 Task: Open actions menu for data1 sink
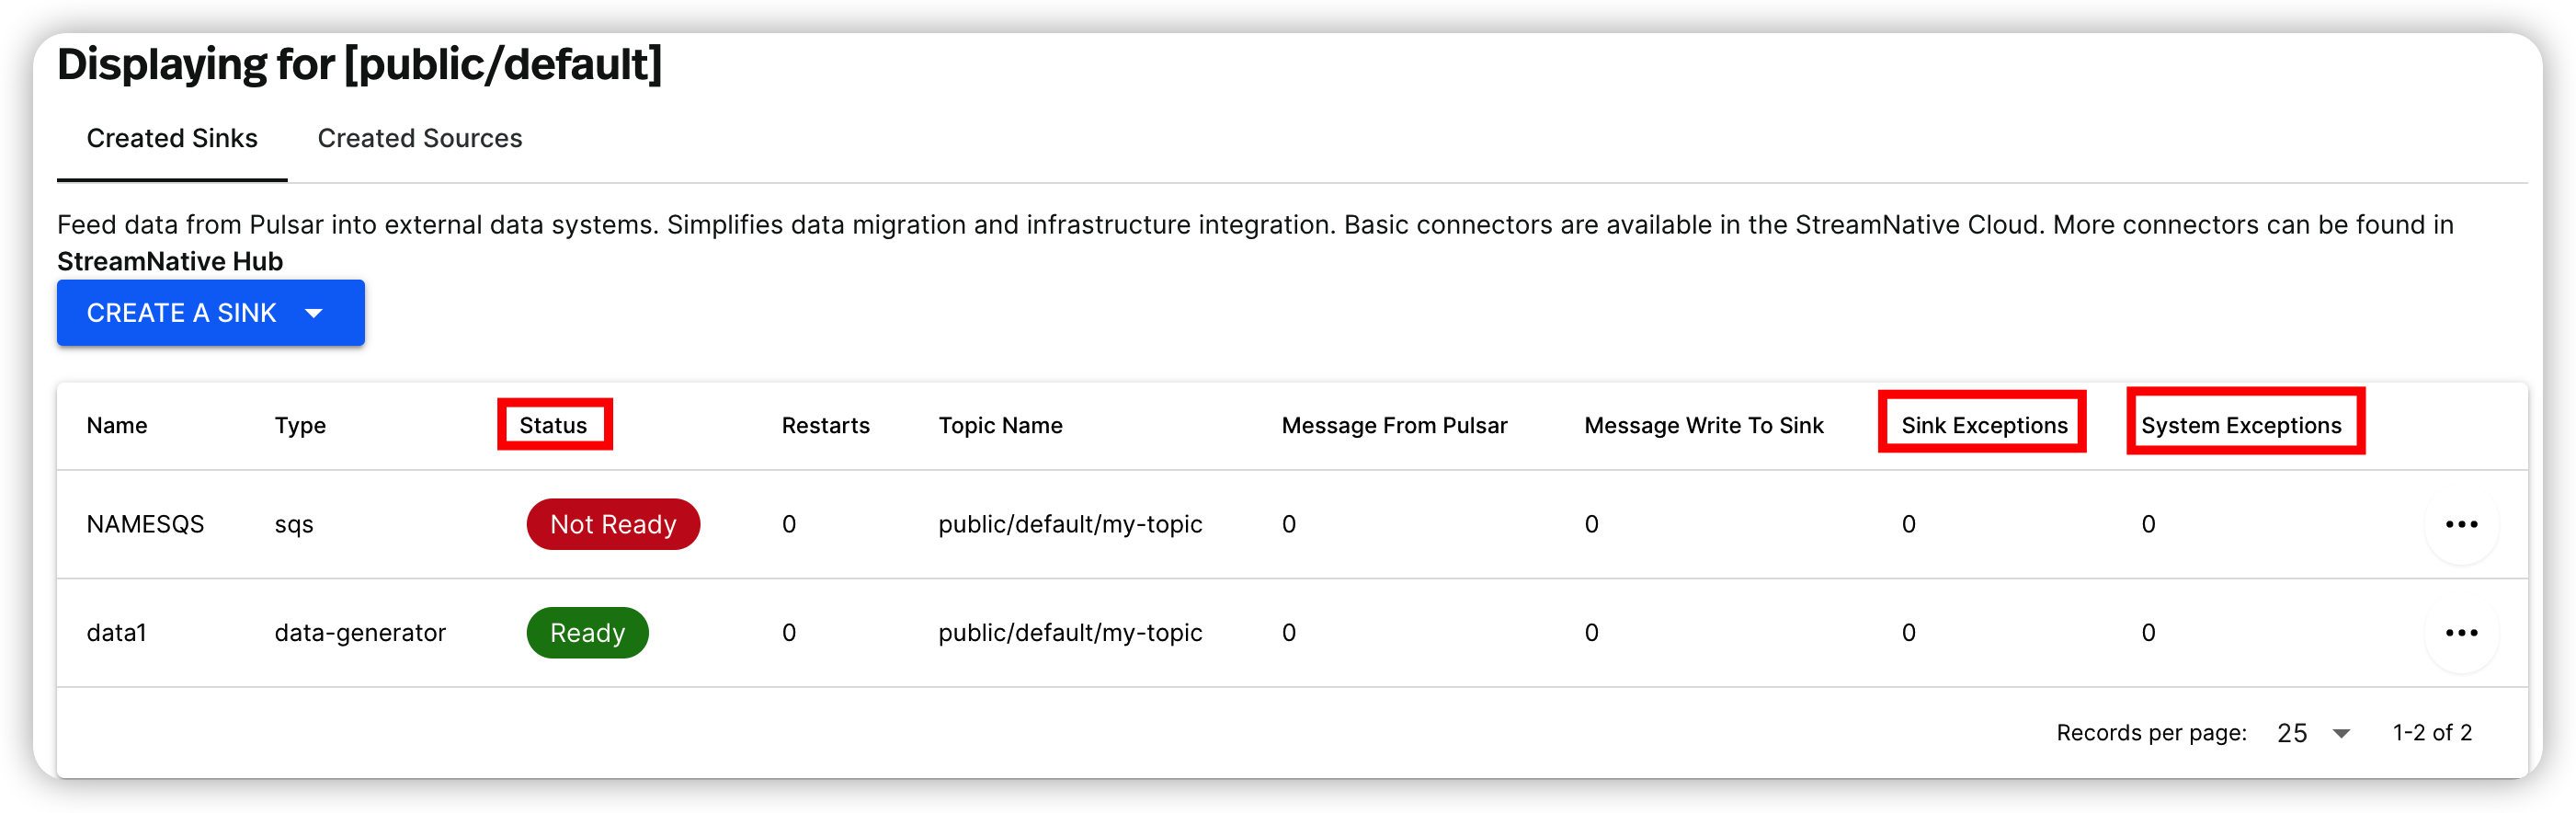(x=2464, y=632)
